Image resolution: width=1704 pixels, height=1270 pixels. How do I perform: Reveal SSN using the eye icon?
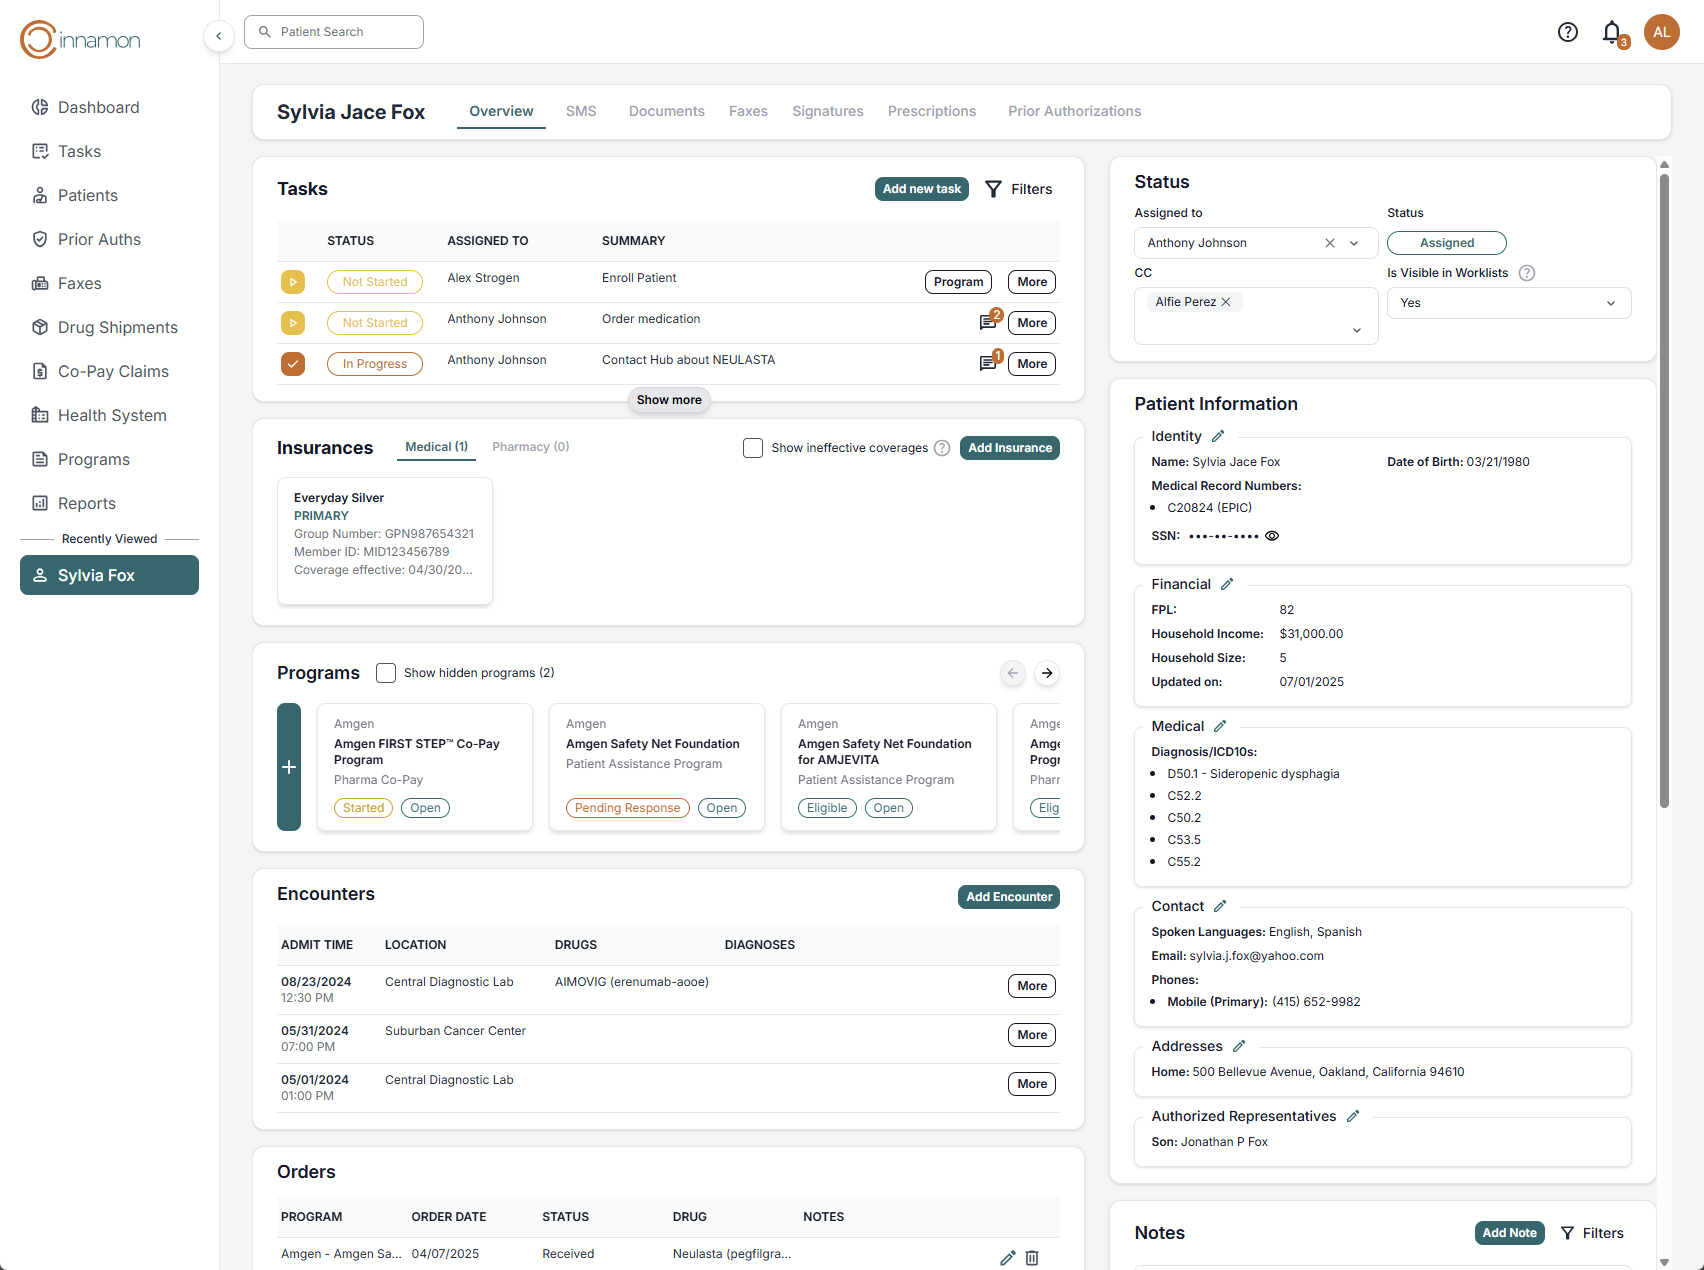tap(1272, 536)
